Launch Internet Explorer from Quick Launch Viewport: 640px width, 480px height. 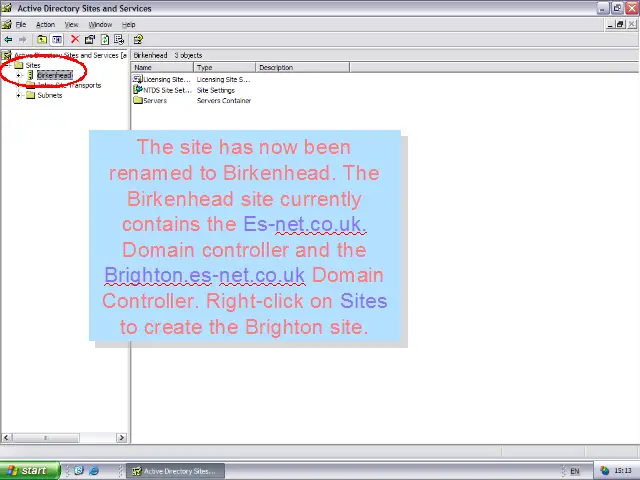[94, 471]
